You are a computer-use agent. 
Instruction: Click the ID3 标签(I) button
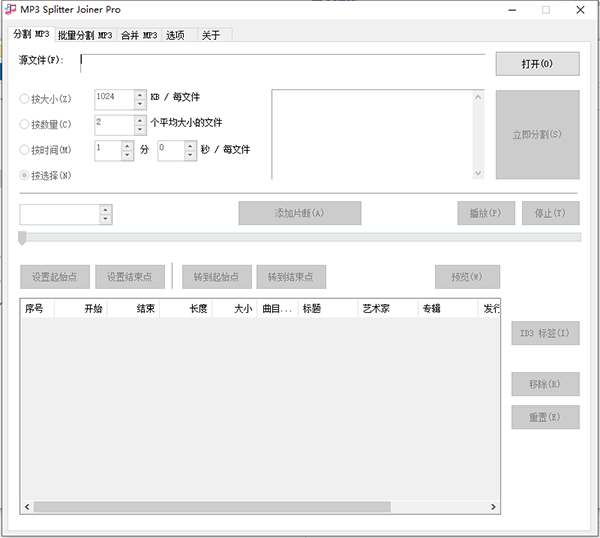point(545,333)
